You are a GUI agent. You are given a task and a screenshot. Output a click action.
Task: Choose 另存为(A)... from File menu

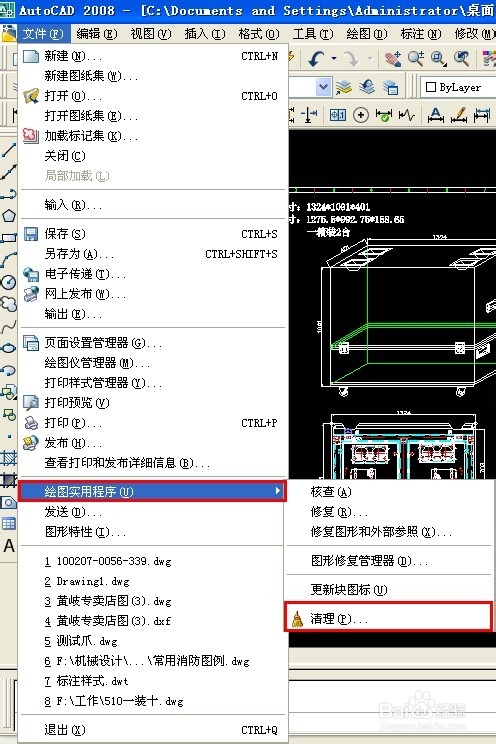pyautogui.click(x=153, y=254)
